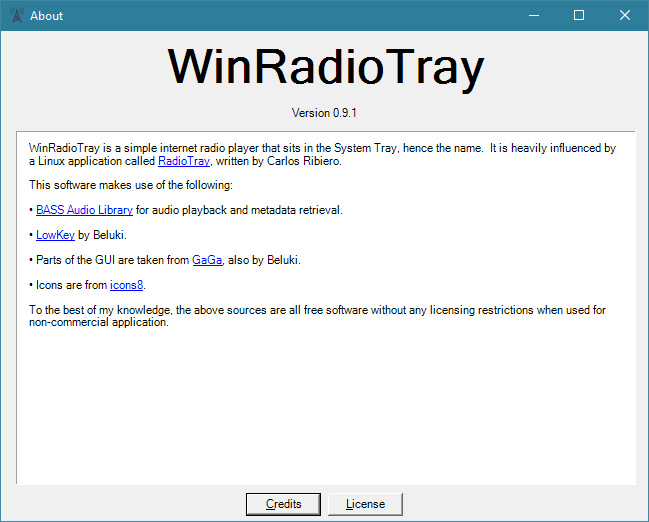Click the large WinRadioTray heading
This screenshot has height=522, width=649.
pyautogui.click(x=325, y=68)
